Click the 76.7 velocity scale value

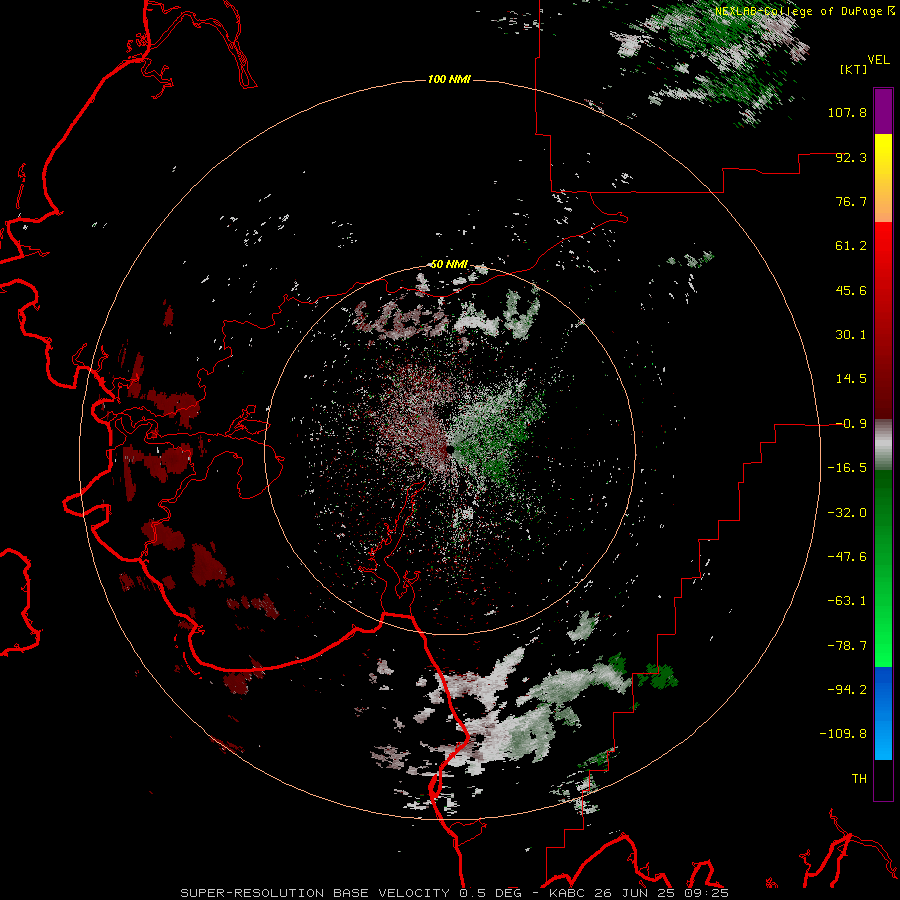click(x=851, y=201)
